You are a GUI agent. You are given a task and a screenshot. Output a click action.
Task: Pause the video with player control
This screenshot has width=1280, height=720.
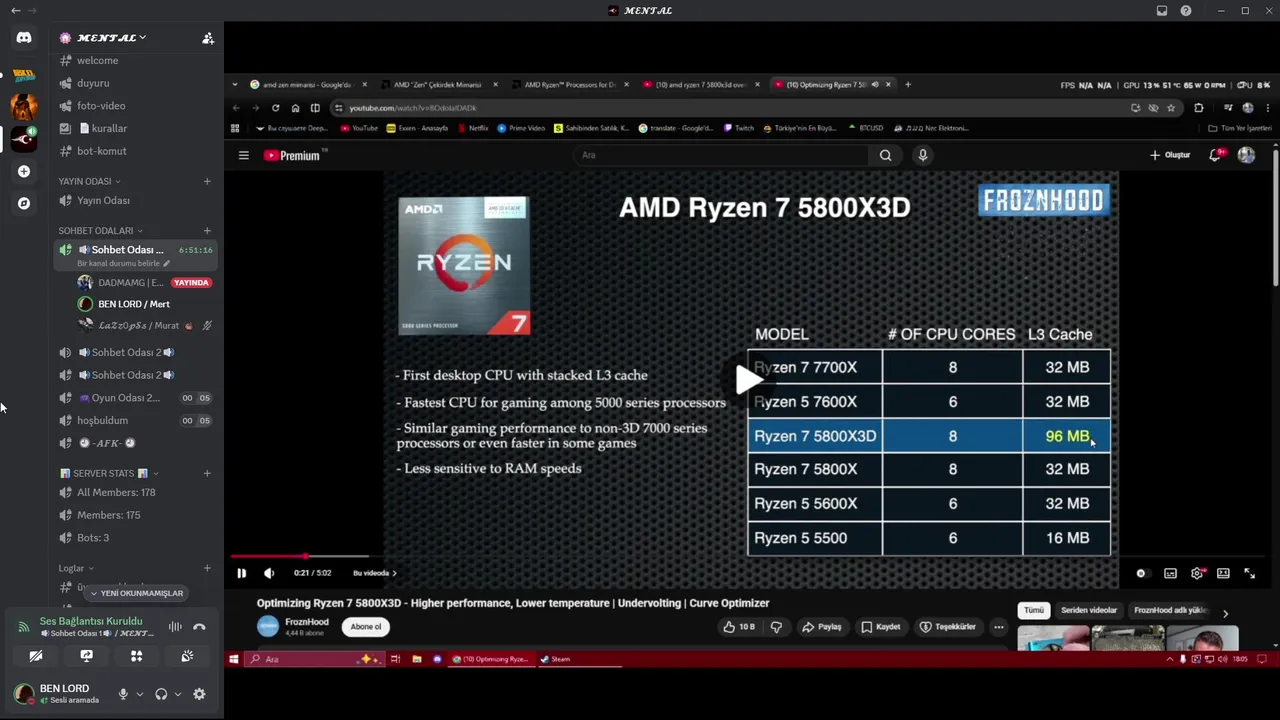(241, 573)
